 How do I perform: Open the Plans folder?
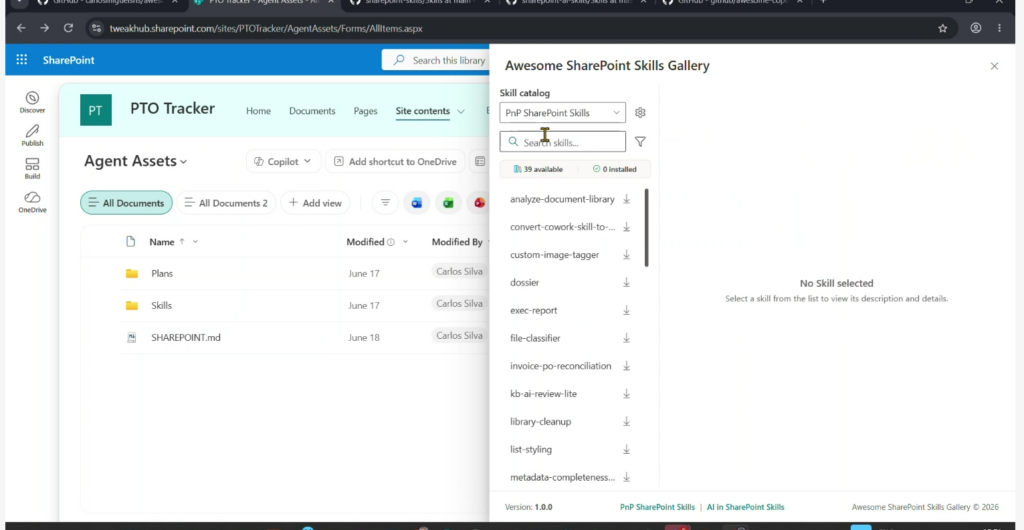tap(162, 273)
